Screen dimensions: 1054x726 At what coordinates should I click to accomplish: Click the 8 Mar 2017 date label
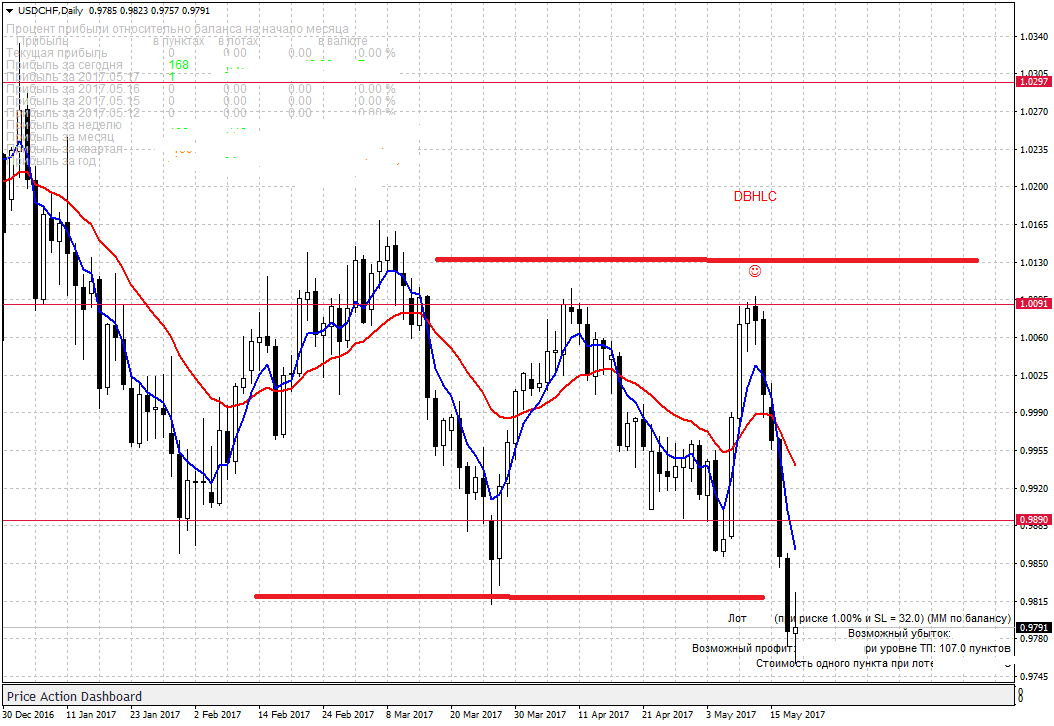click(409, 715)
